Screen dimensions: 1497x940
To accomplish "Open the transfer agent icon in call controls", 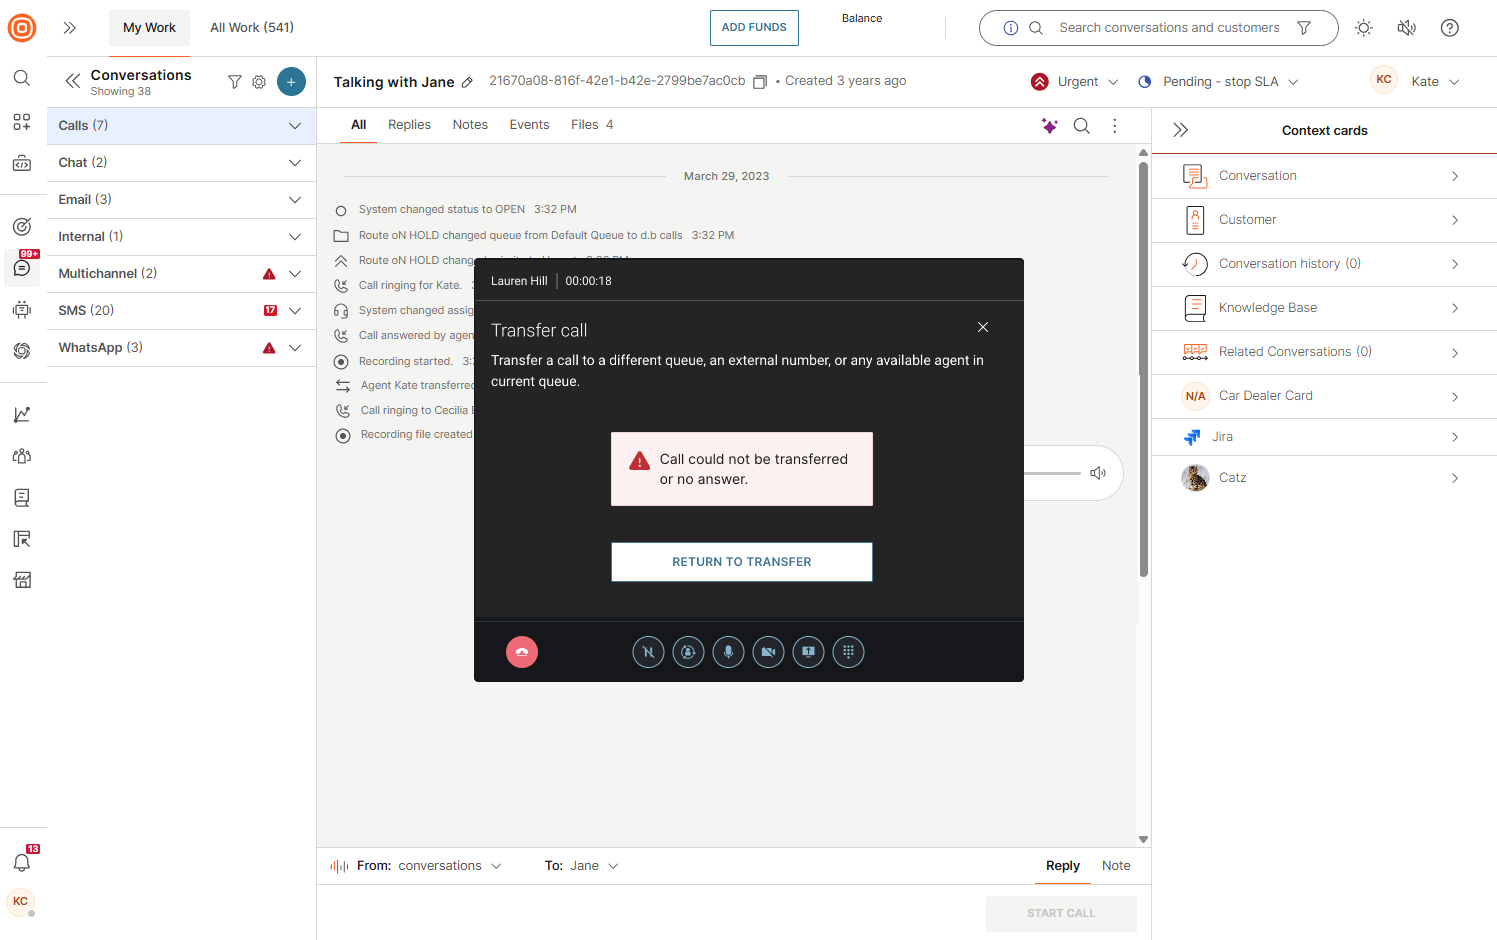I will (x=688, y=652).
